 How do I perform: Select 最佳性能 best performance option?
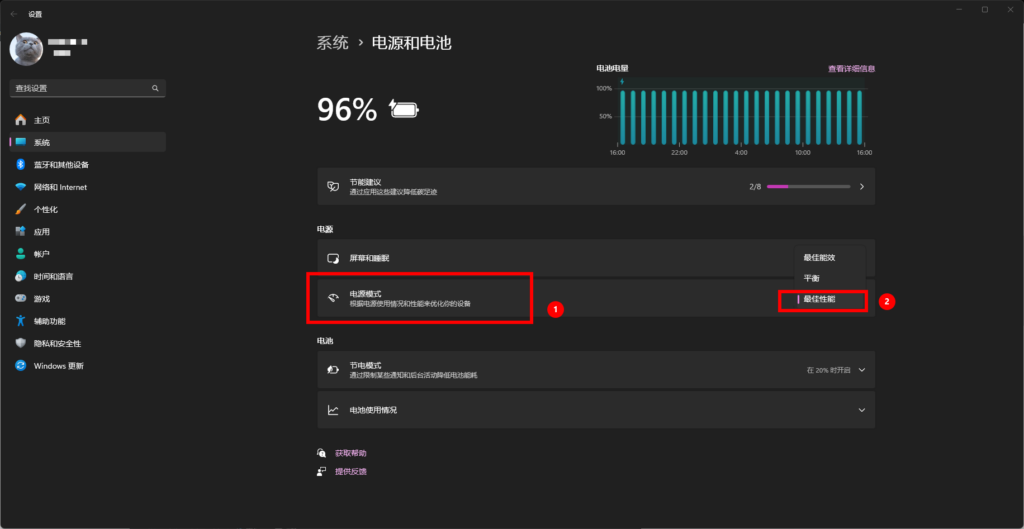[819, 299]
